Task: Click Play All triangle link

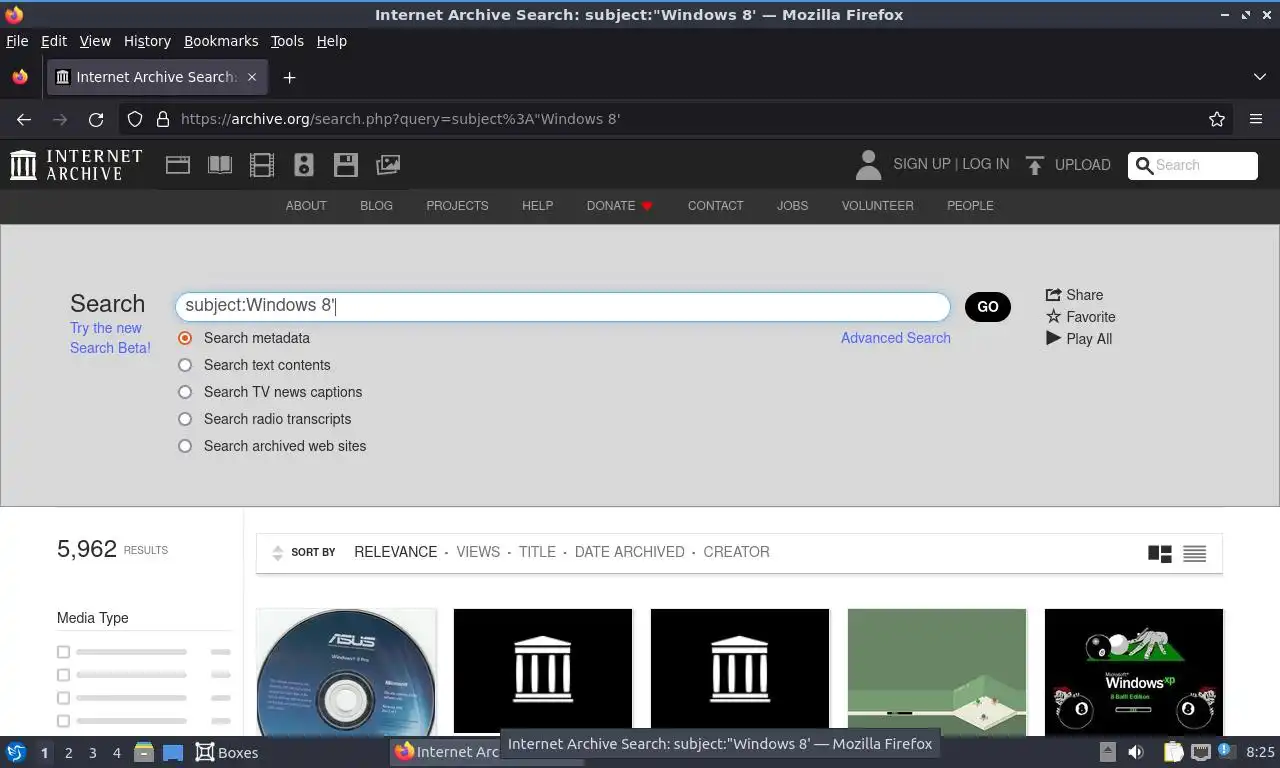Action: (1079, 339)
